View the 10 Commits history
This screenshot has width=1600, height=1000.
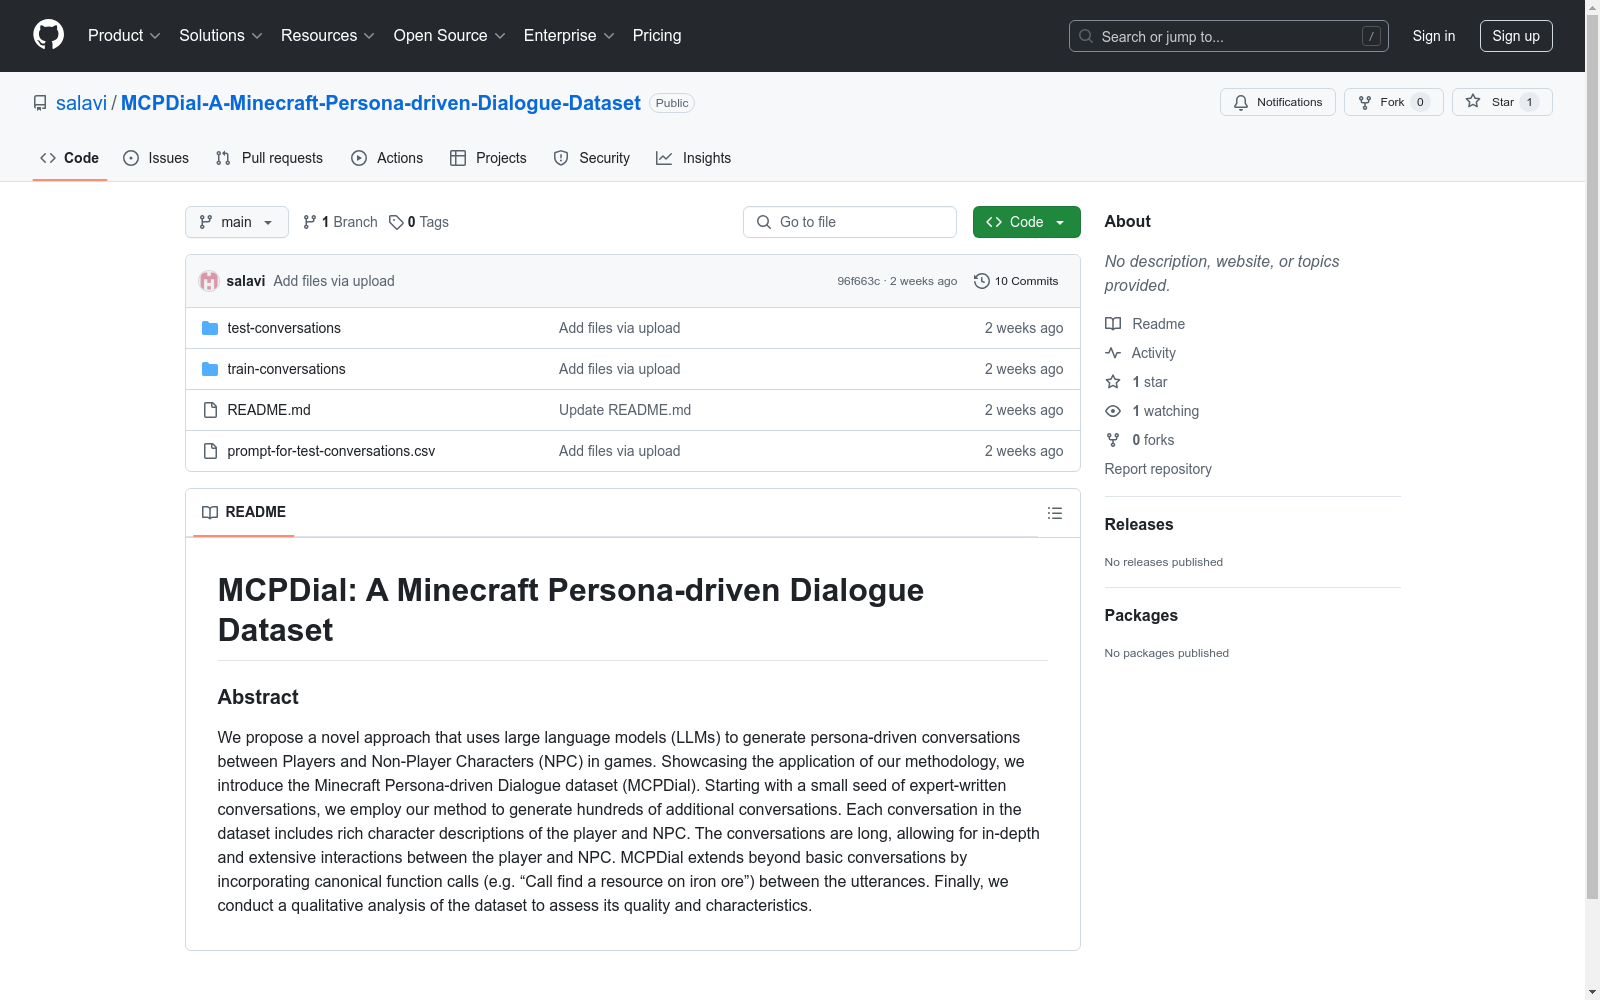pyautogui.click(x=1016, y=281)
